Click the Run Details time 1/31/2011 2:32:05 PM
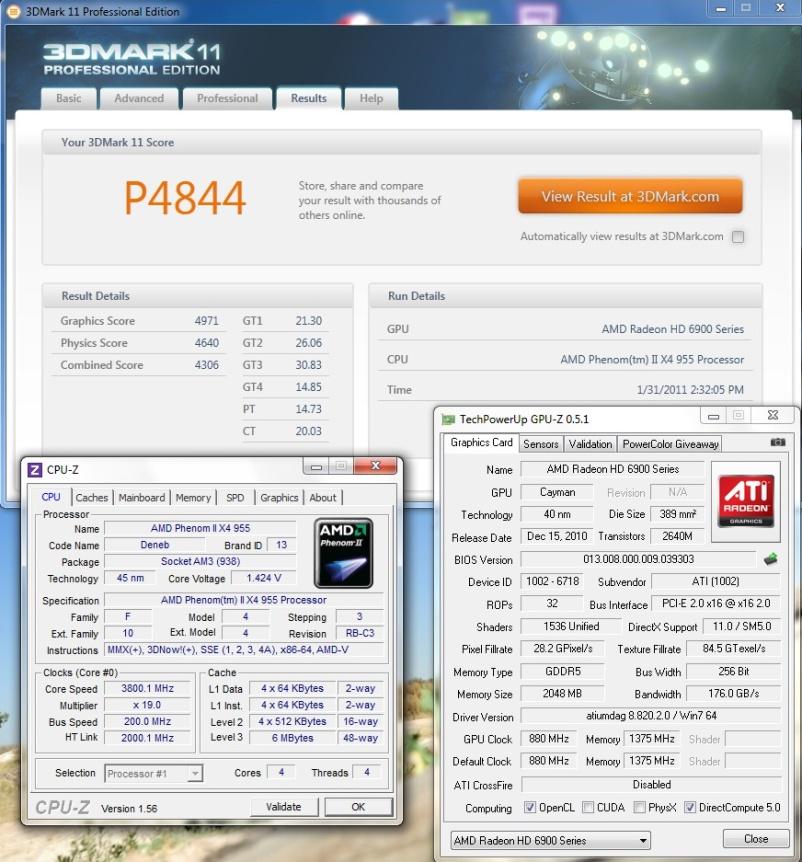 point(690,390)
